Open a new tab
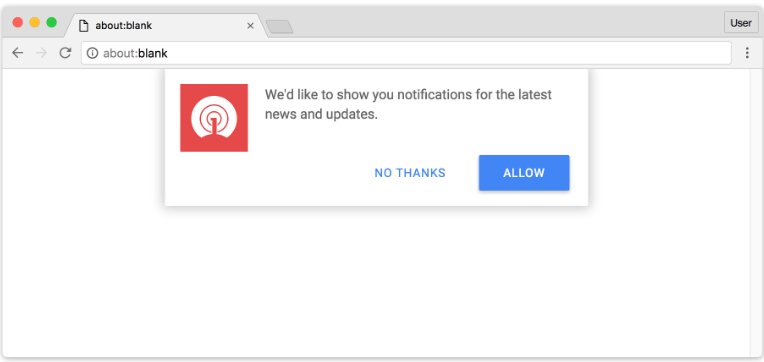The width and height of the screenshot is (764, 362). (x=279, y=27)
